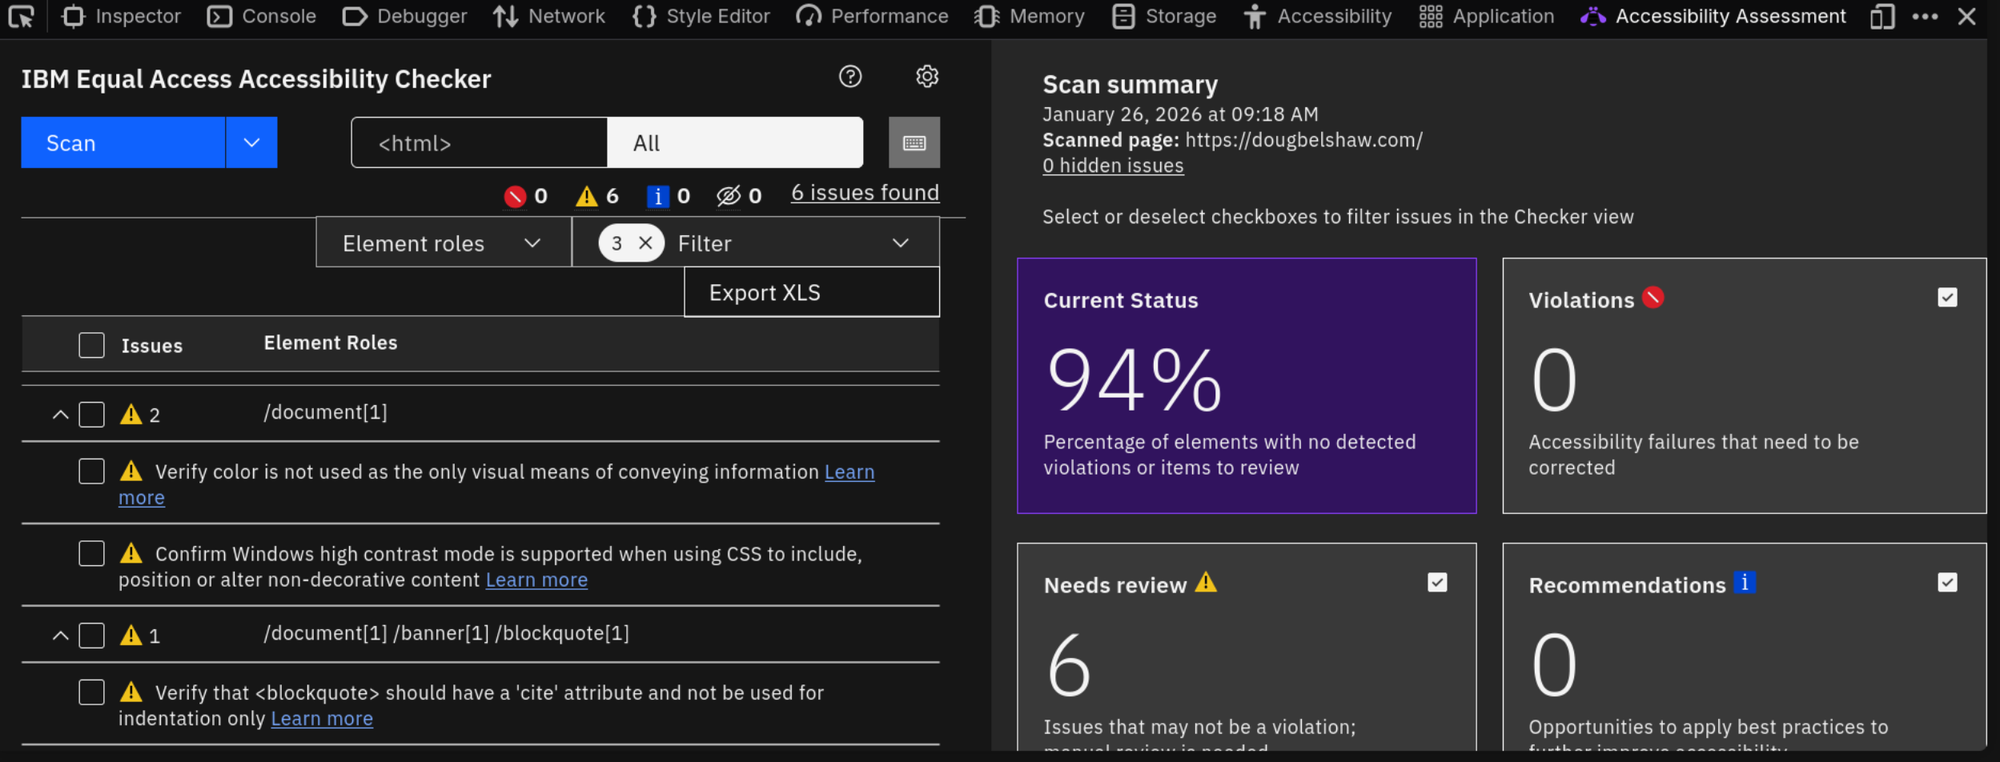
Task: Open the Performance tab
Action: 872,16
